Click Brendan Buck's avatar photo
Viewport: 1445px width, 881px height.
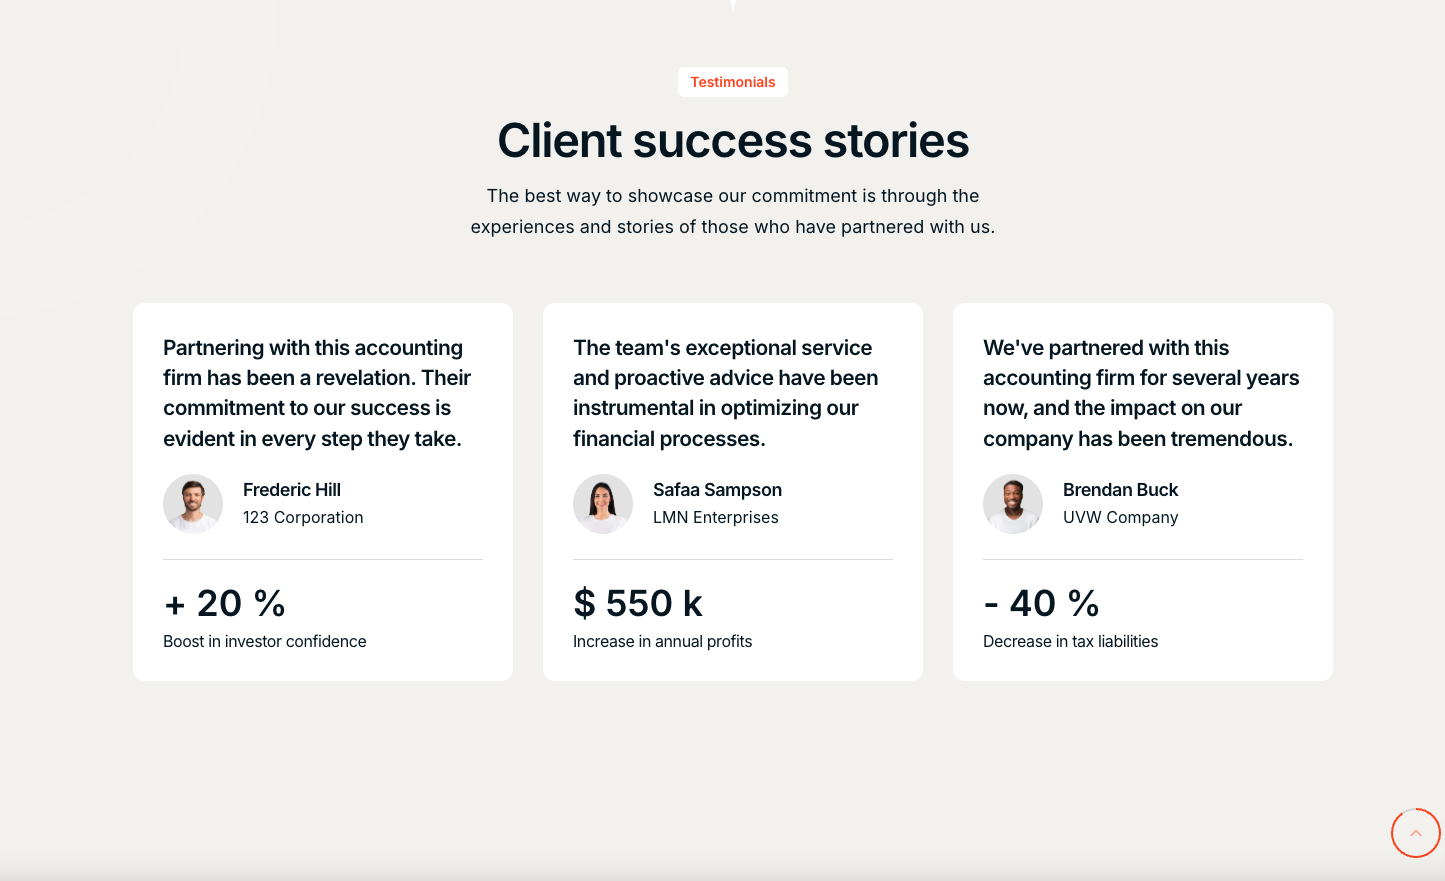coord(1013,504)
